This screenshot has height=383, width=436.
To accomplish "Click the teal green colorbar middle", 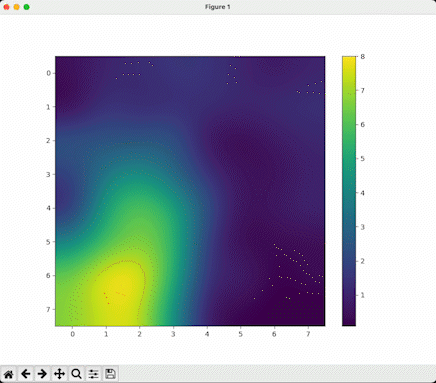I will click(349, 191).
